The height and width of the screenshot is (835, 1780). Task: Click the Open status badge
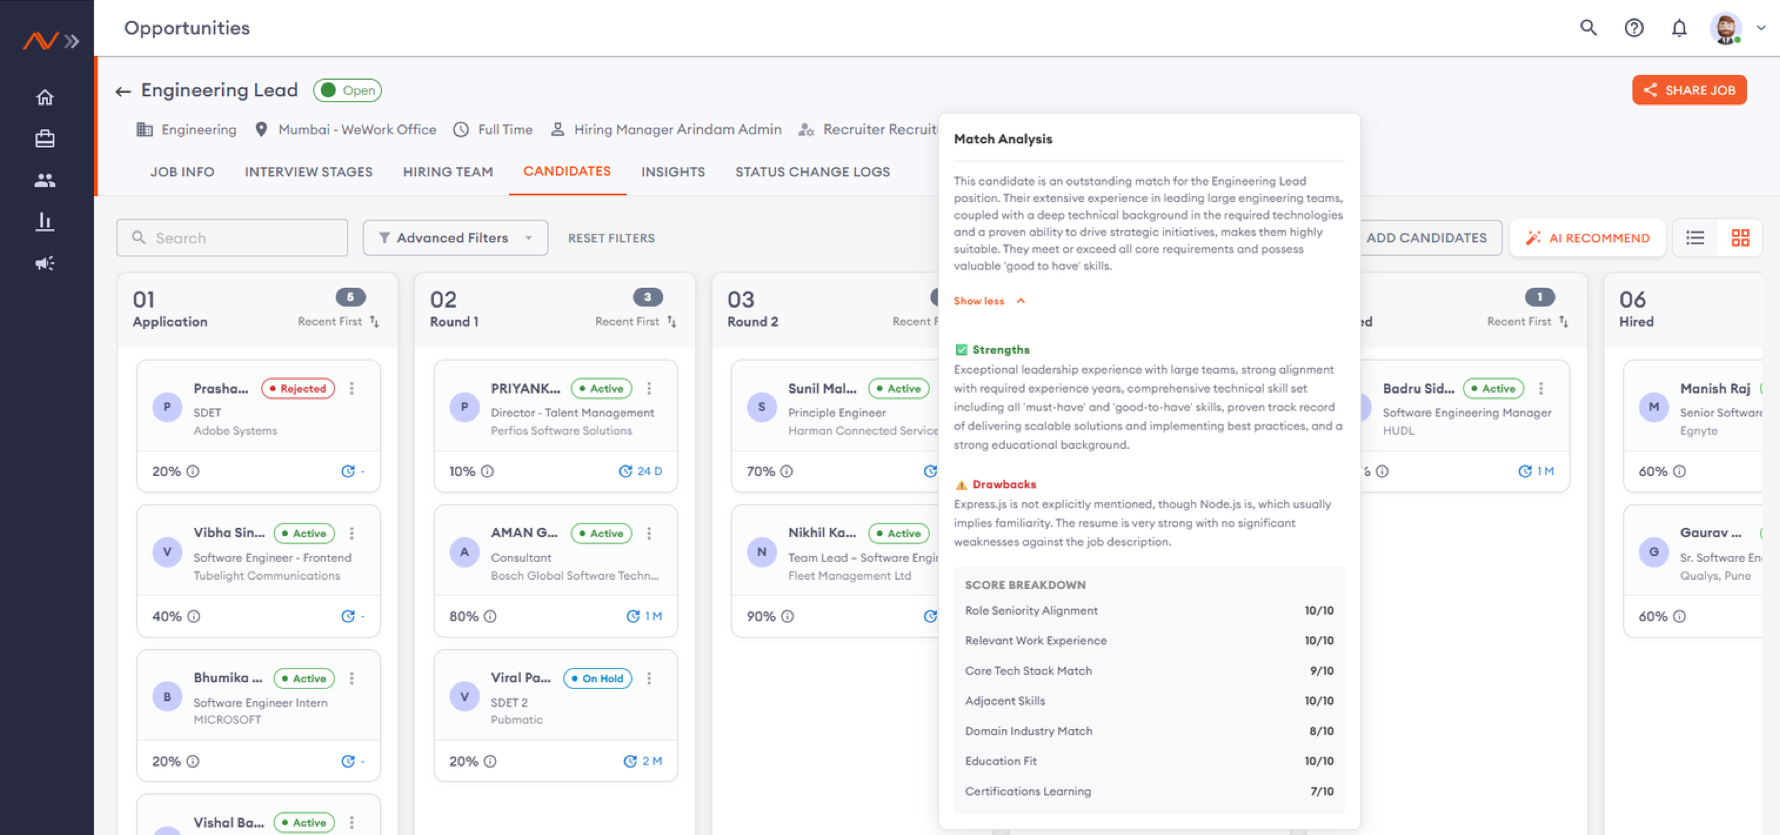click(348, 91)
